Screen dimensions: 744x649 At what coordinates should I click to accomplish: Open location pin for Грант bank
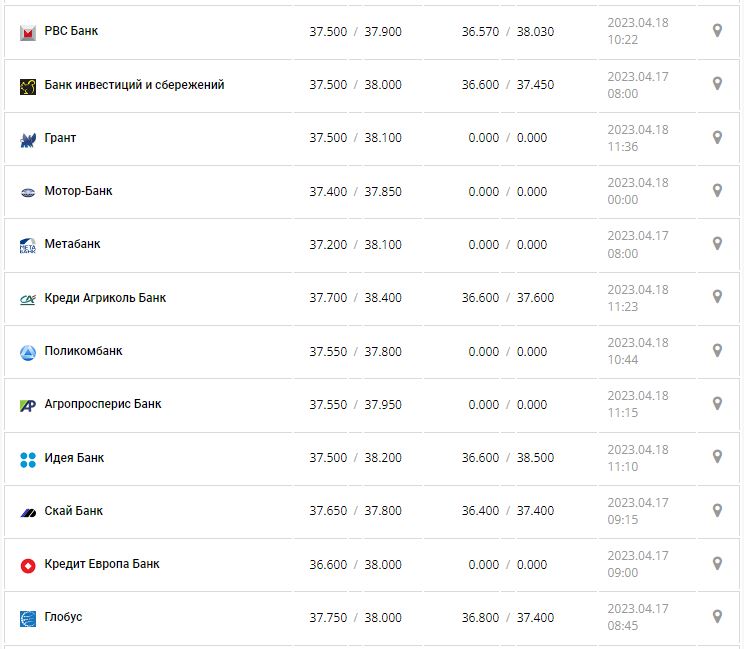coord(717,137)
